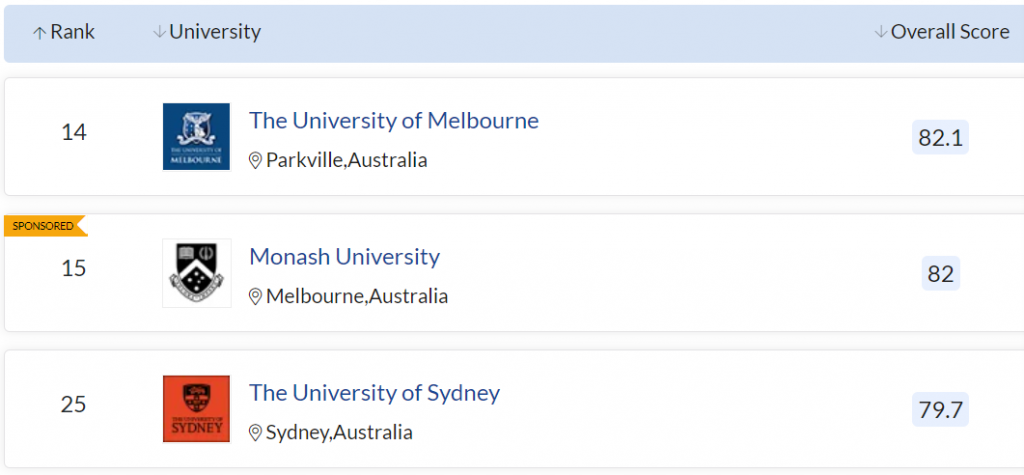Open The University of Melbourne link
The width and height of the screenshot is (1024, 475).
[393, 121]
